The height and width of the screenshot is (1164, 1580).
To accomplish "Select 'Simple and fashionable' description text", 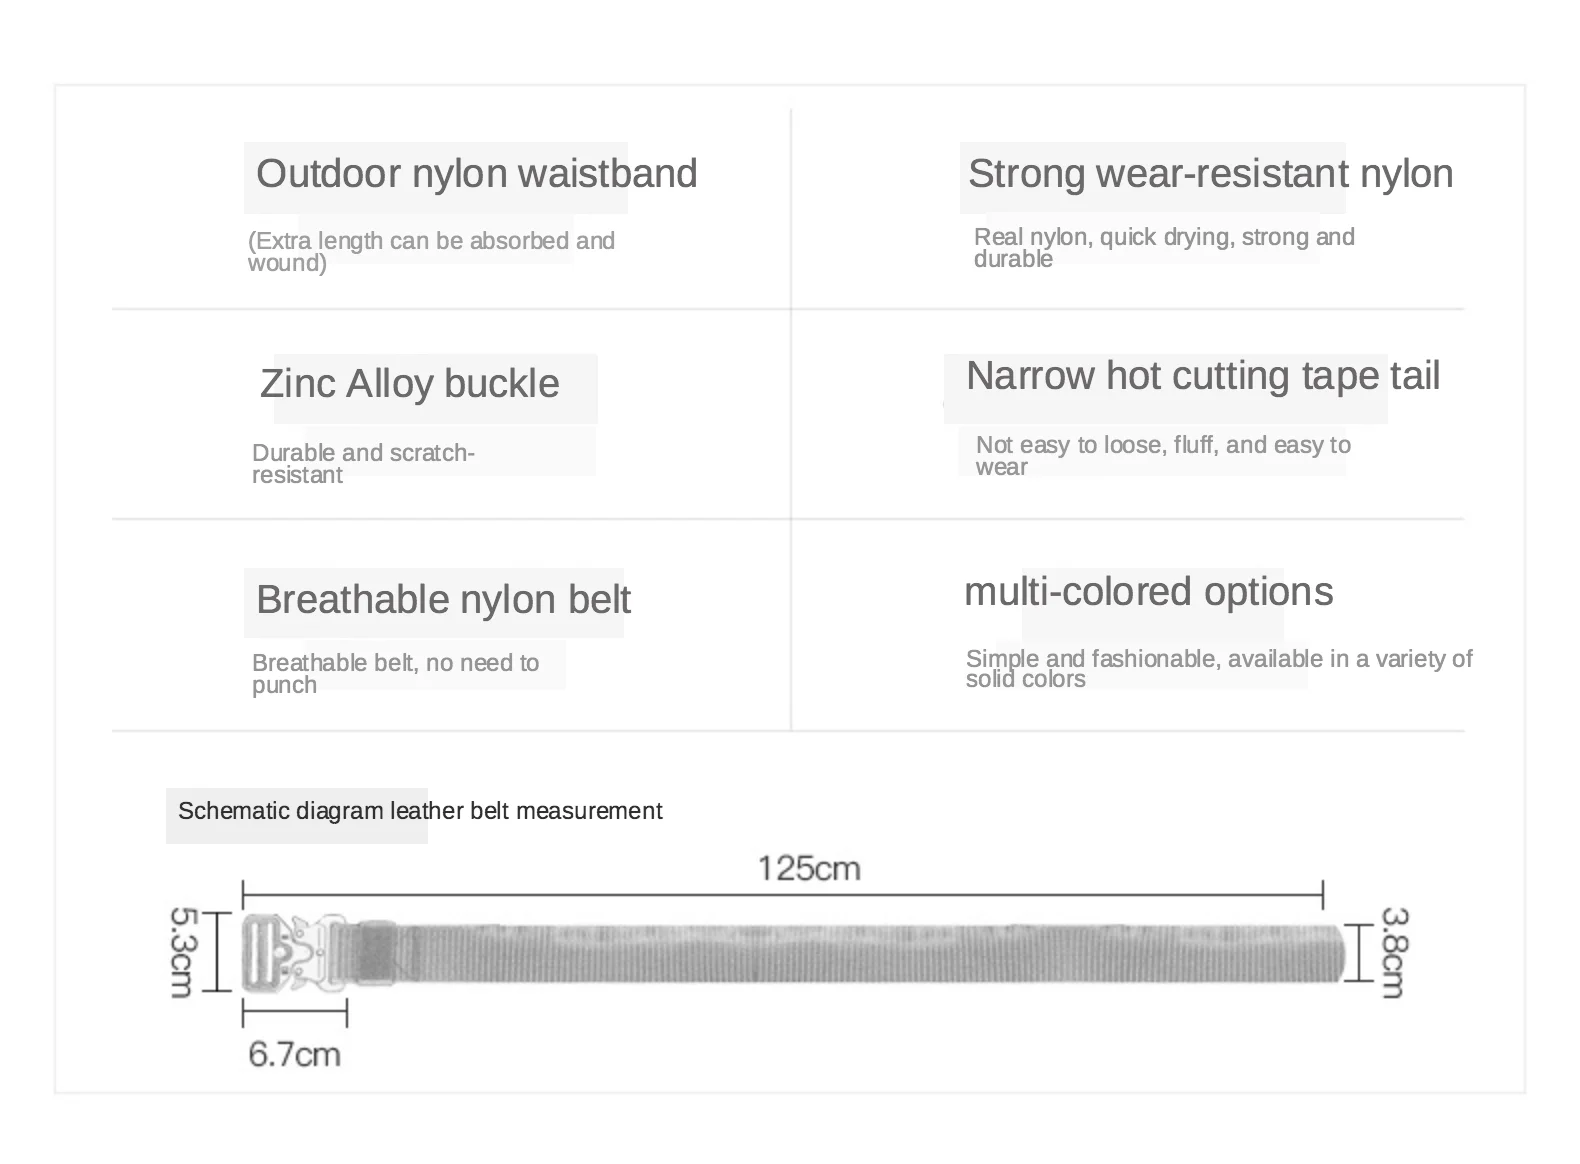I will click(1218, 668).
